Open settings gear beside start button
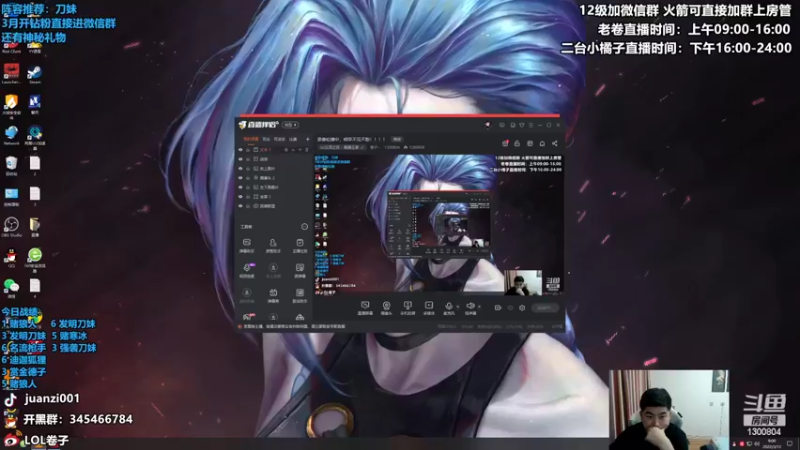 point(522,308)
